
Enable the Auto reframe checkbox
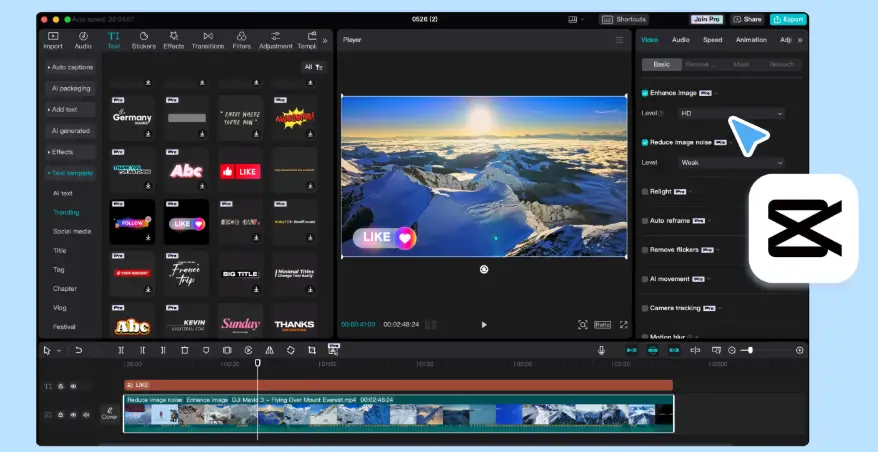click(x=645, y=221)
